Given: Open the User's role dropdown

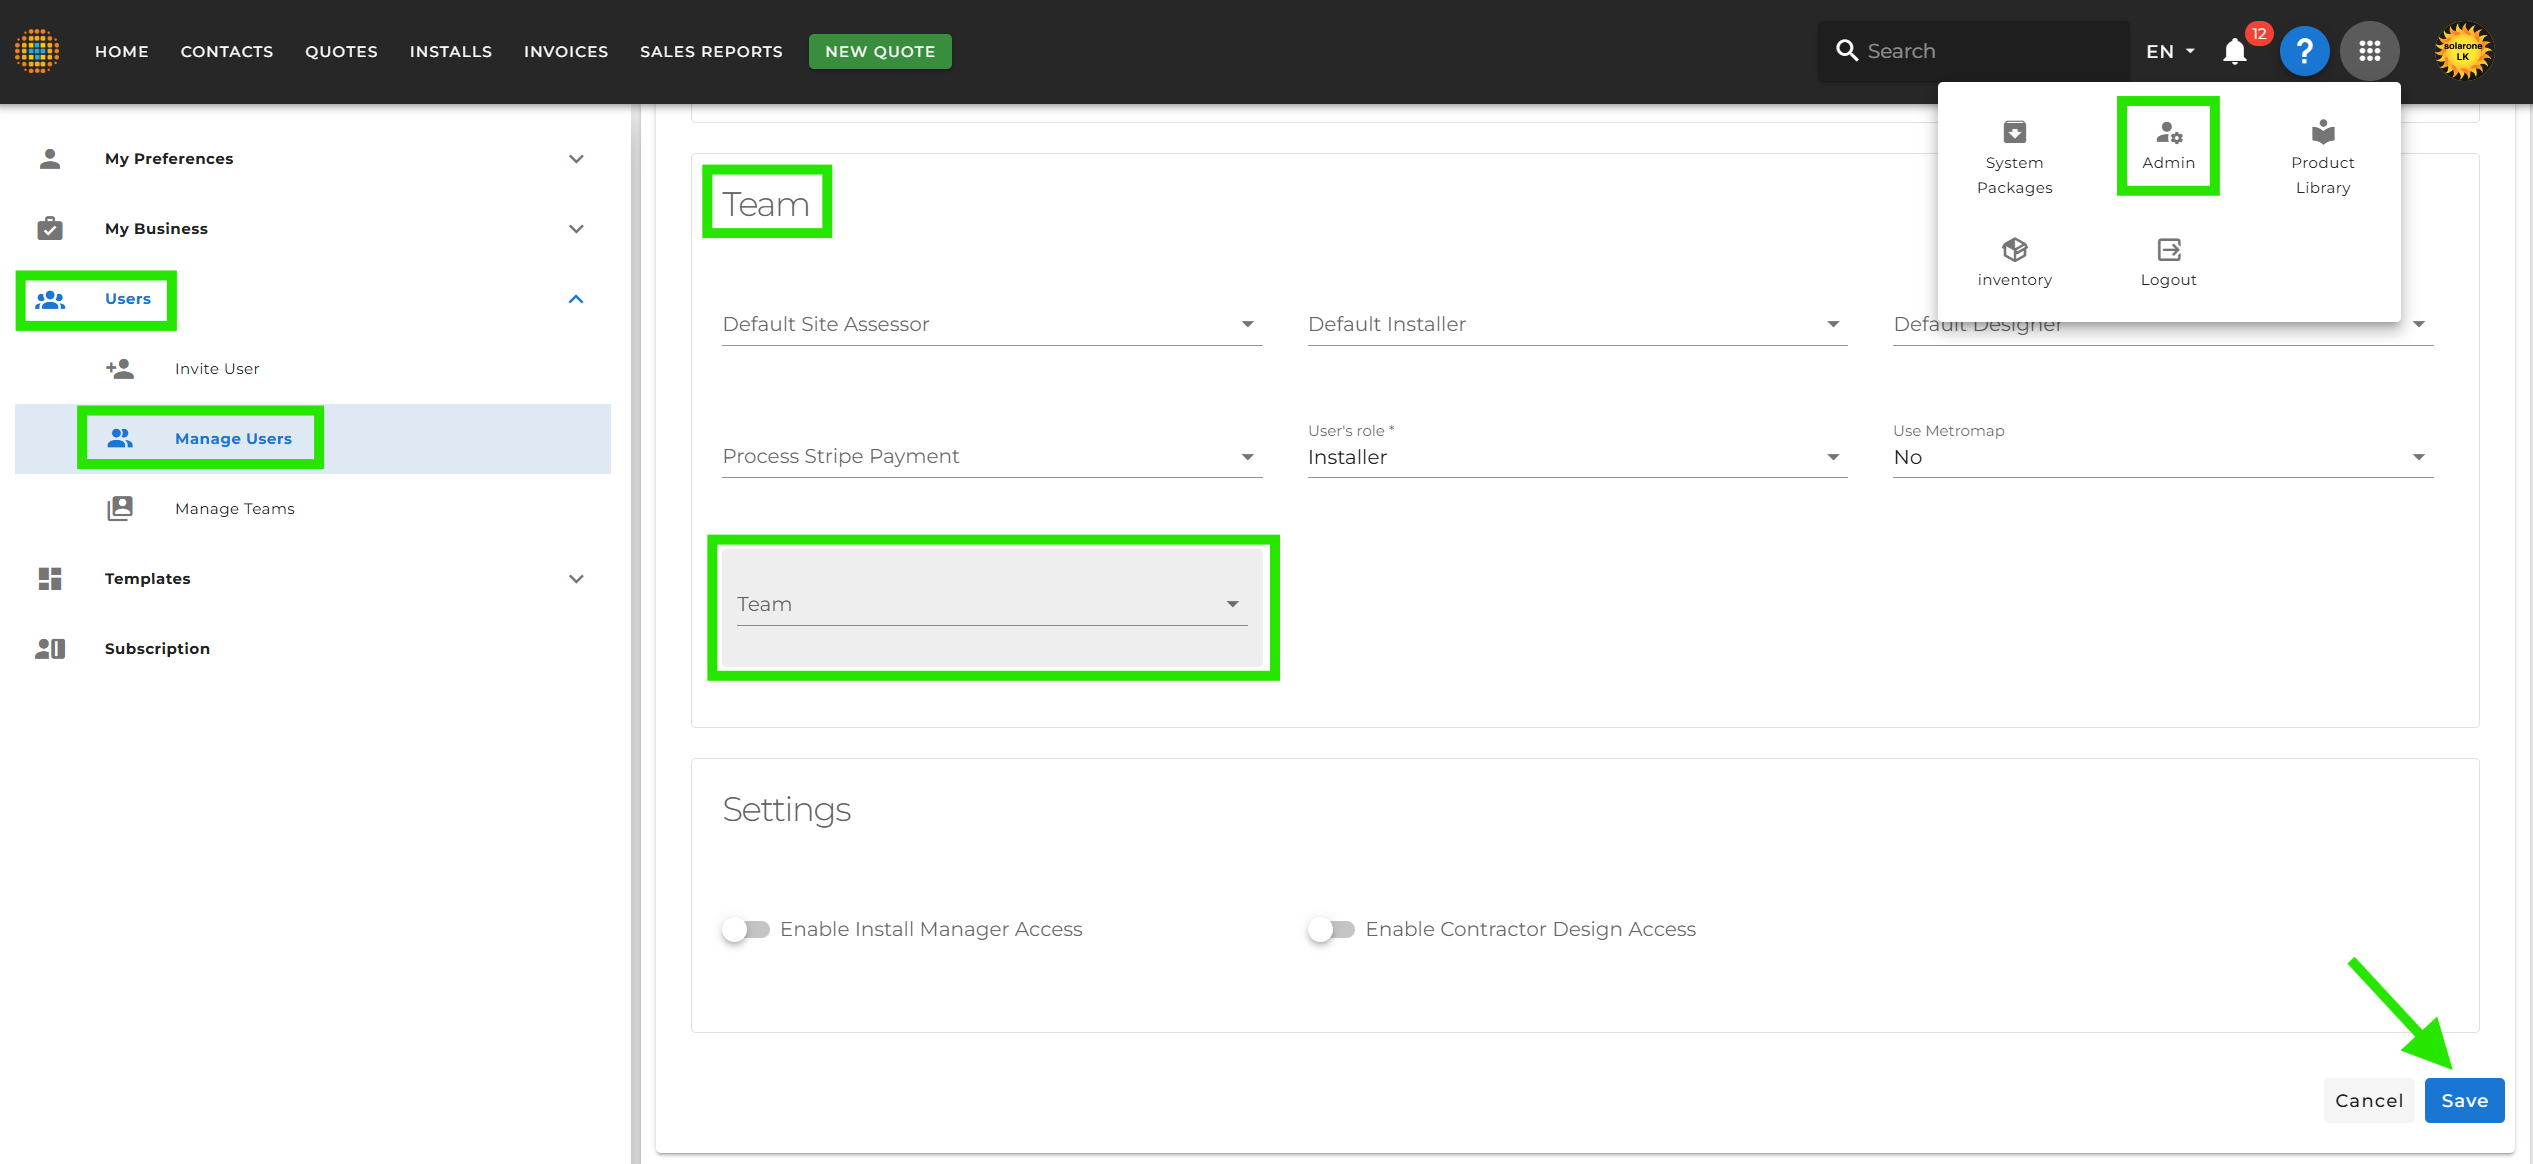Looking at the screenshot, I should click(x=1576, y=457).
